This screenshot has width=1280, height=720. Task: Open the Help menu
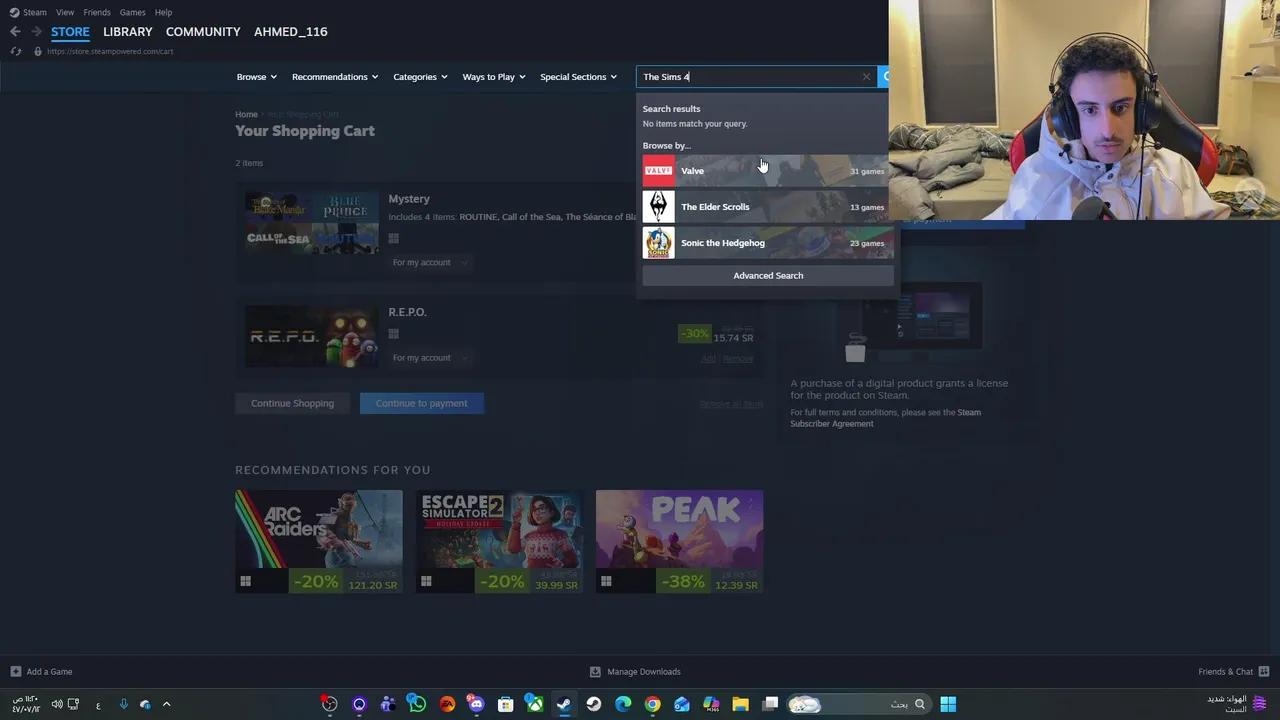[x=164, y=12]
